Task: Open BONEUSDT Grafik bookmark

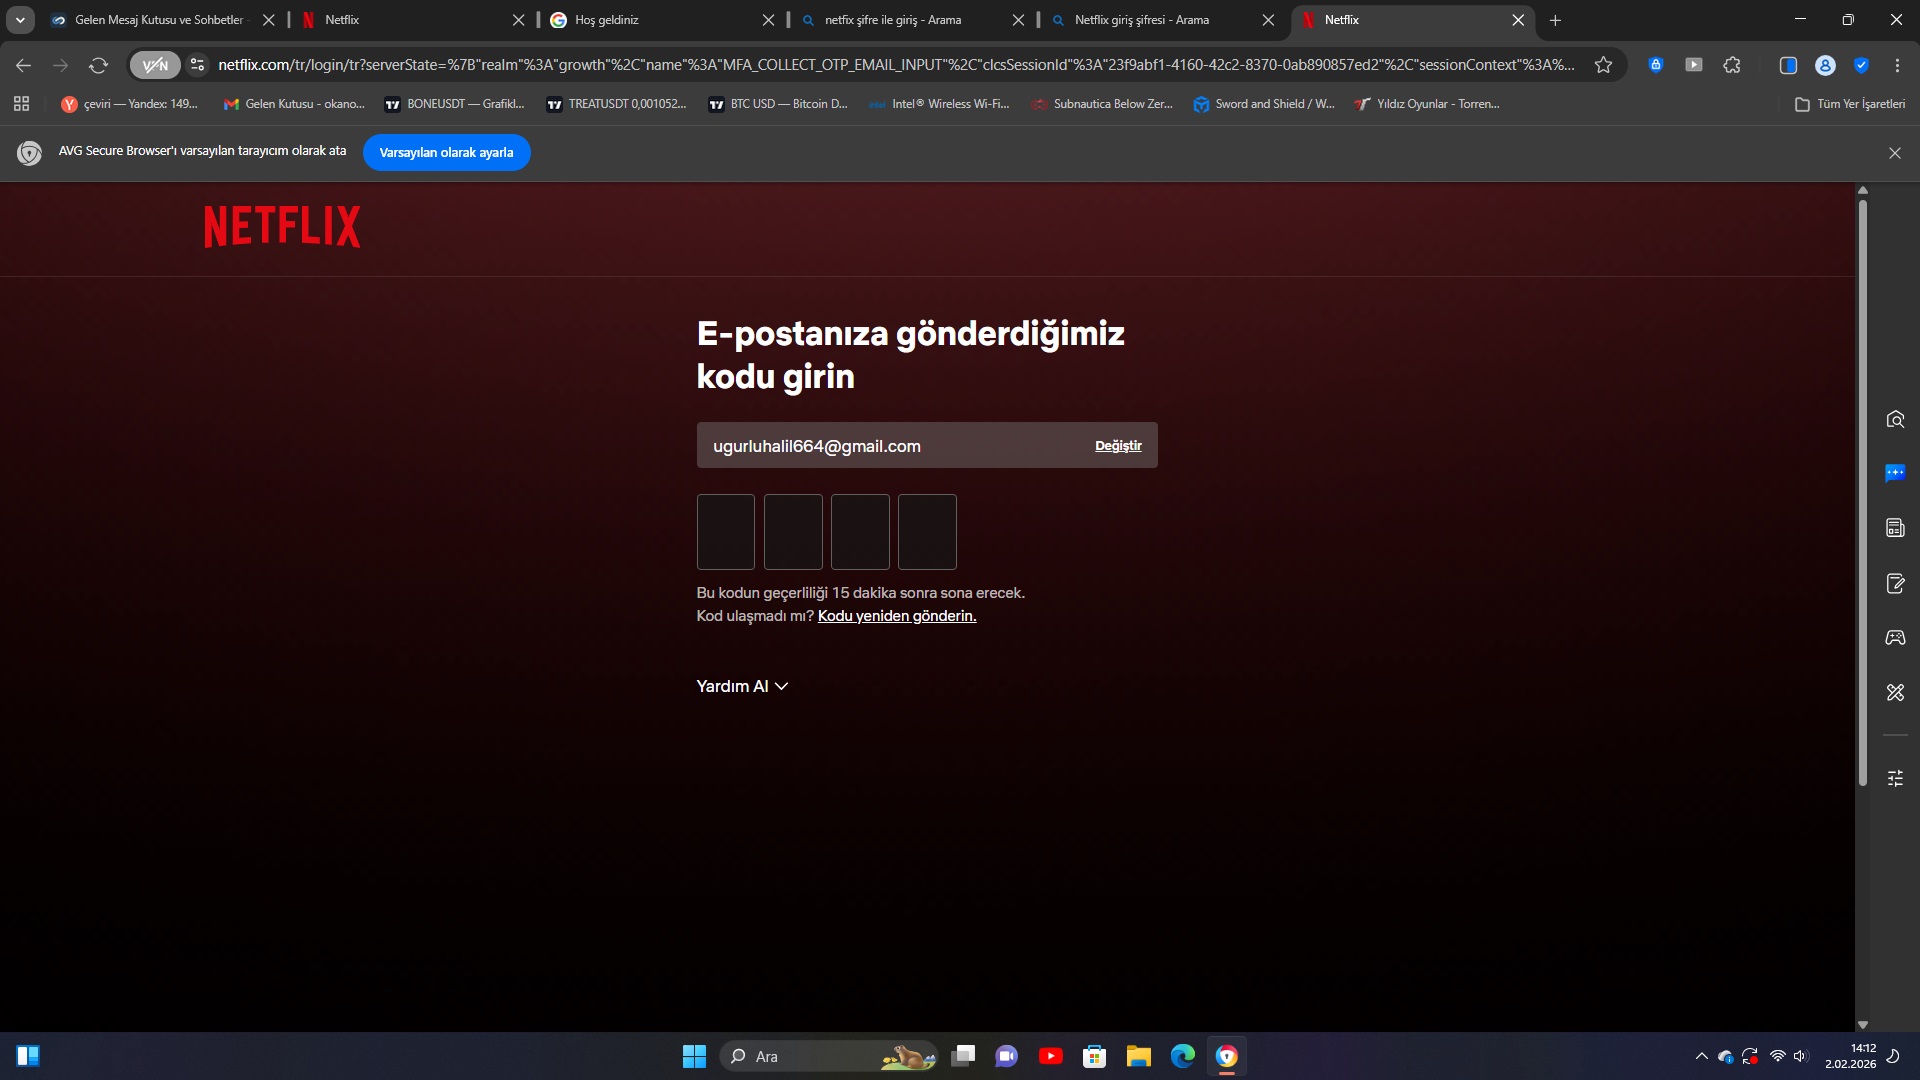Action: (x=455, y=104)
